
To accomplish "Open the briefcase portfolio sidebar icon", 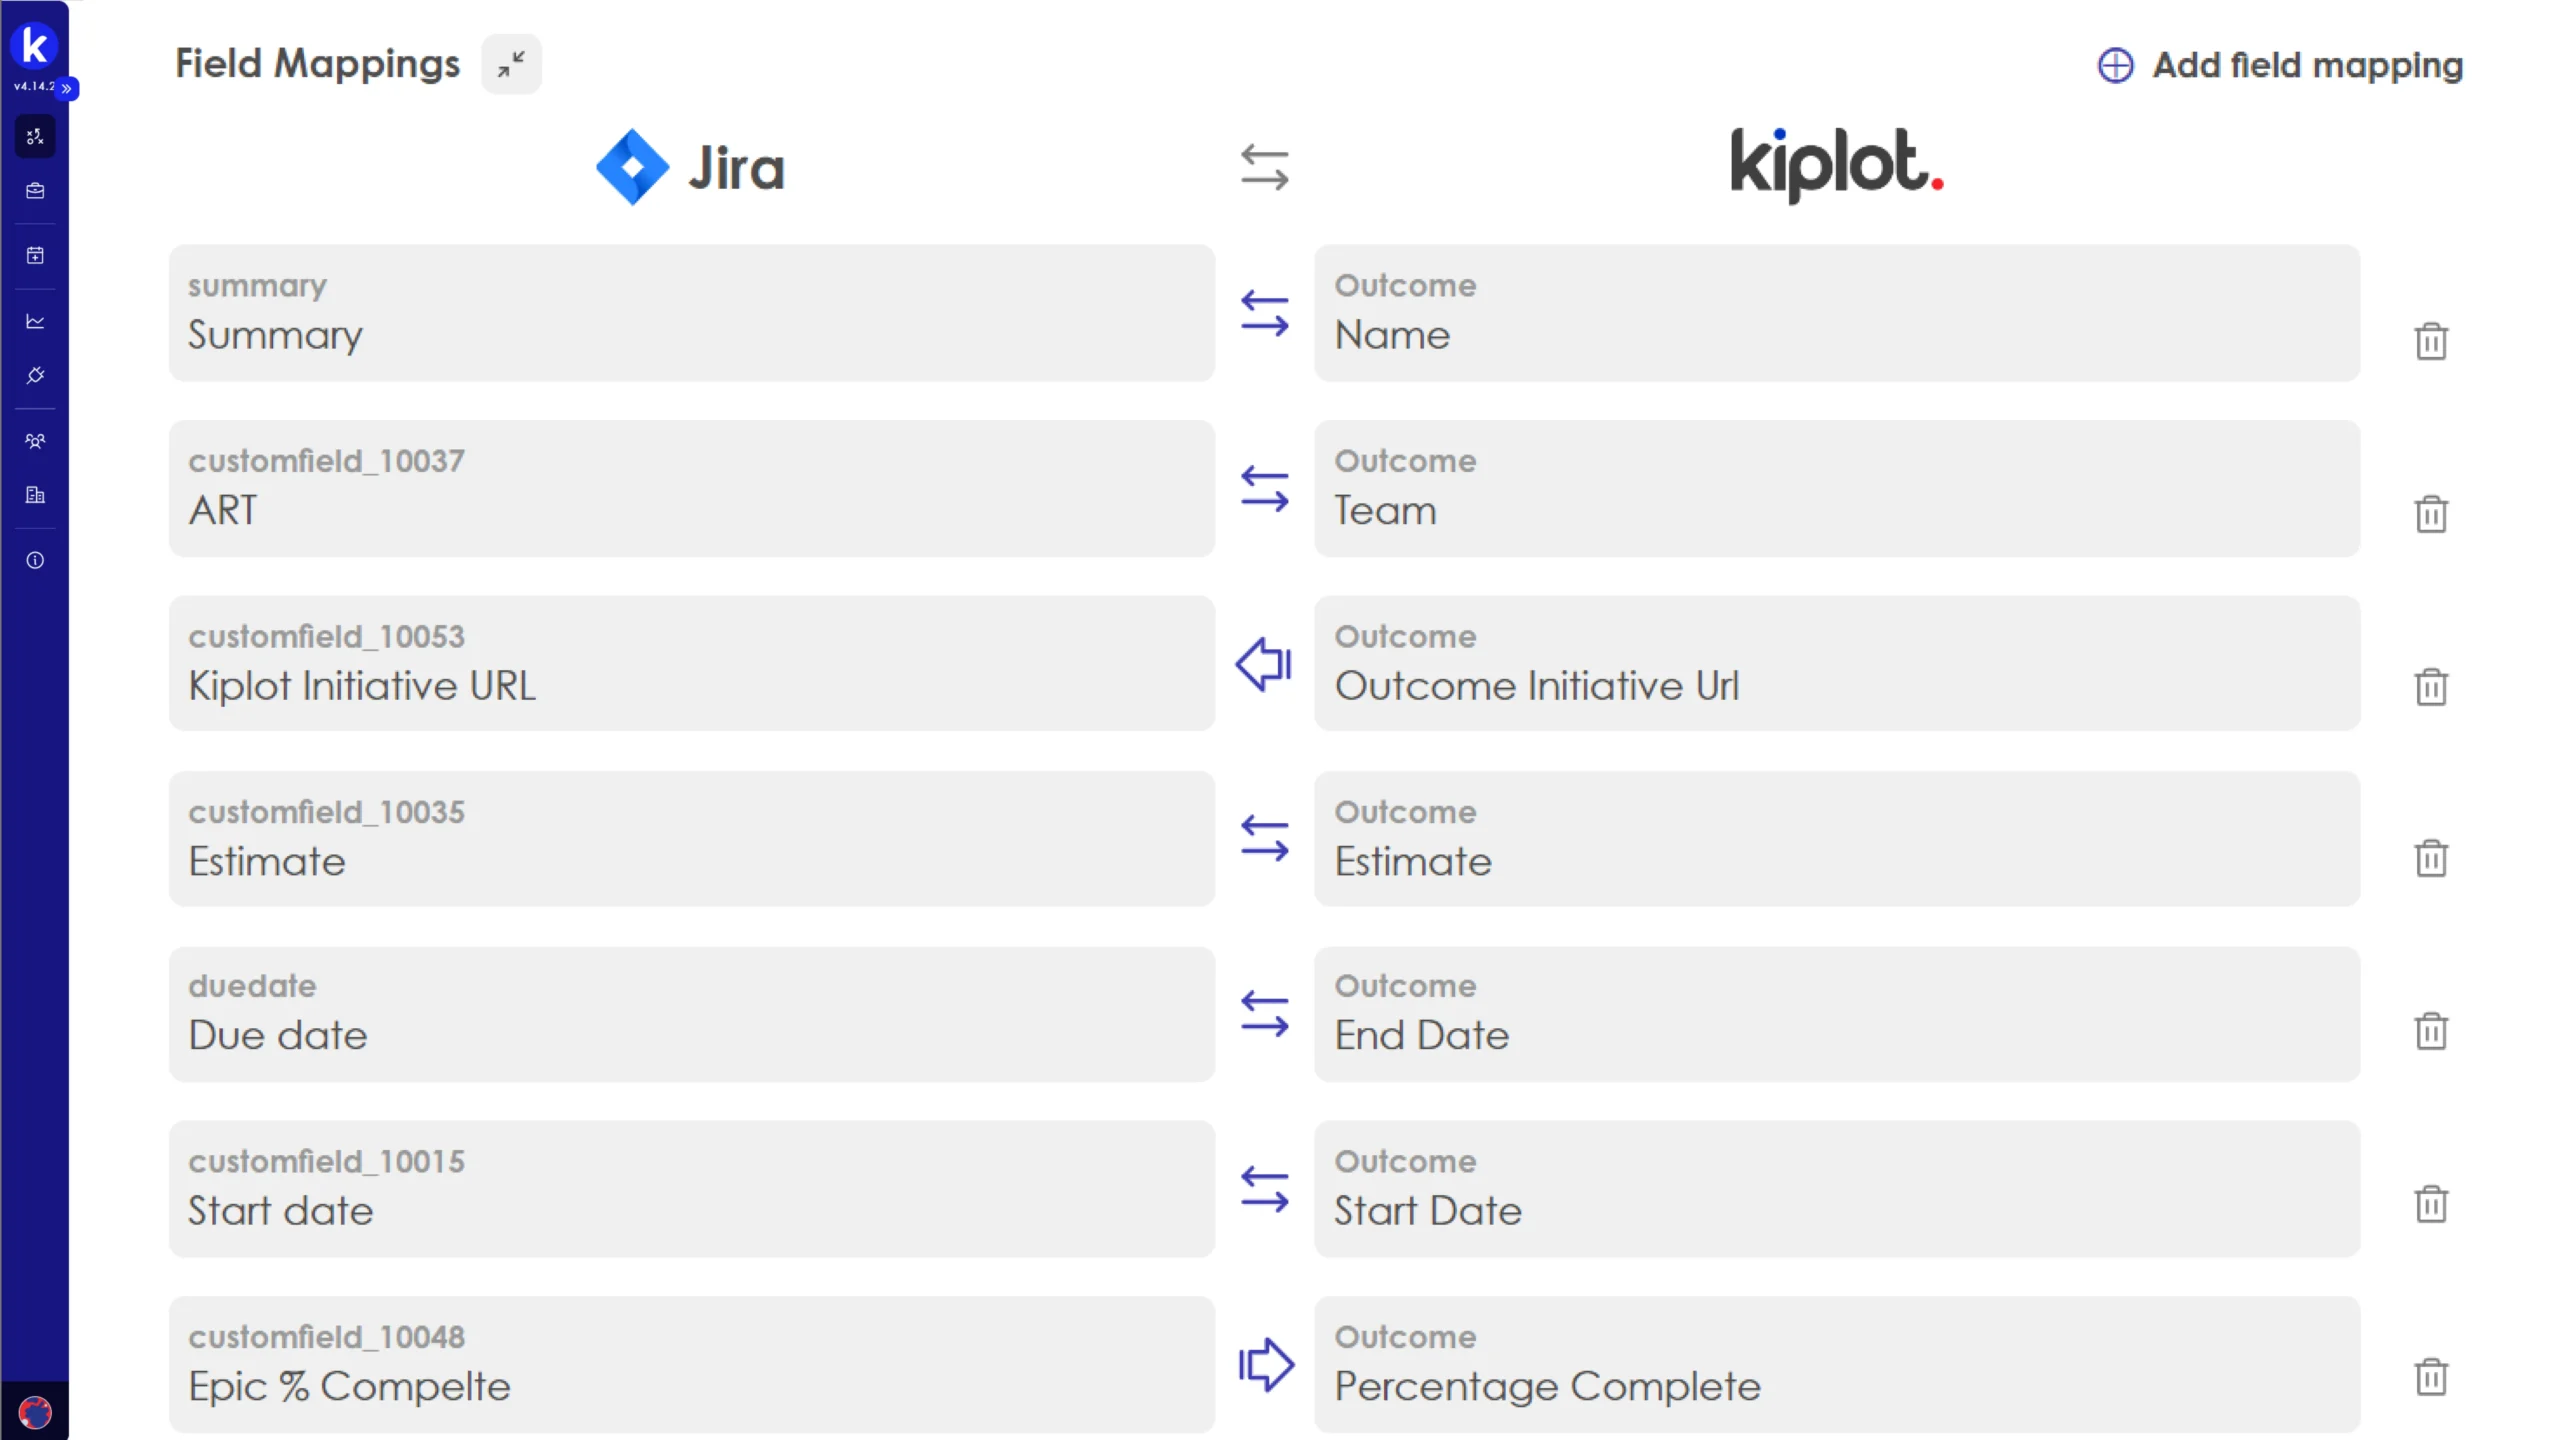I will 35,191.
